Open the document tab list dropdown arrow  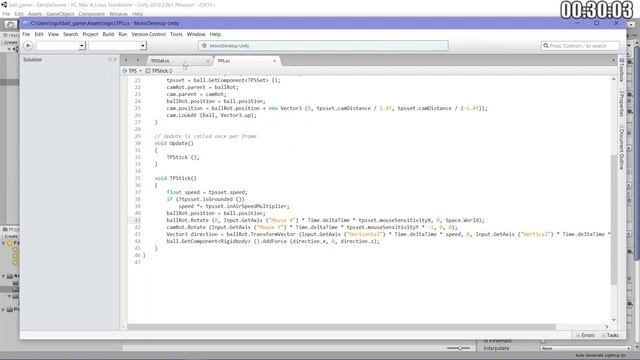613,60
